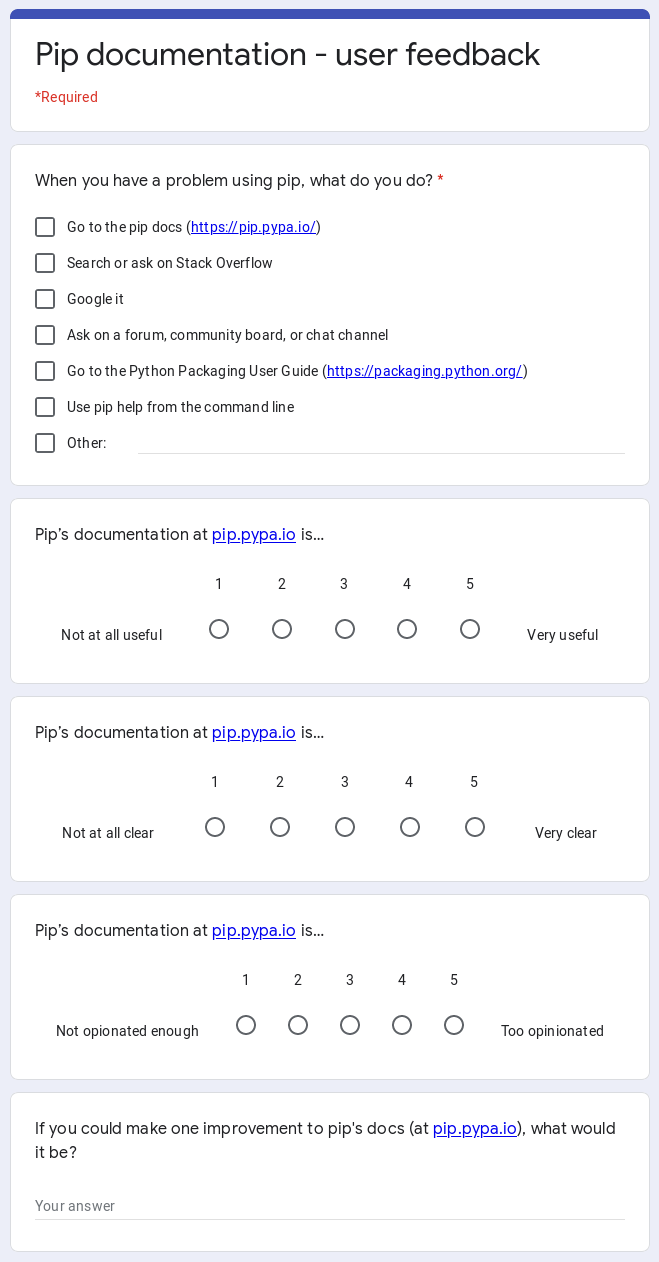Check 'Use pip help from the command line'

45,407
